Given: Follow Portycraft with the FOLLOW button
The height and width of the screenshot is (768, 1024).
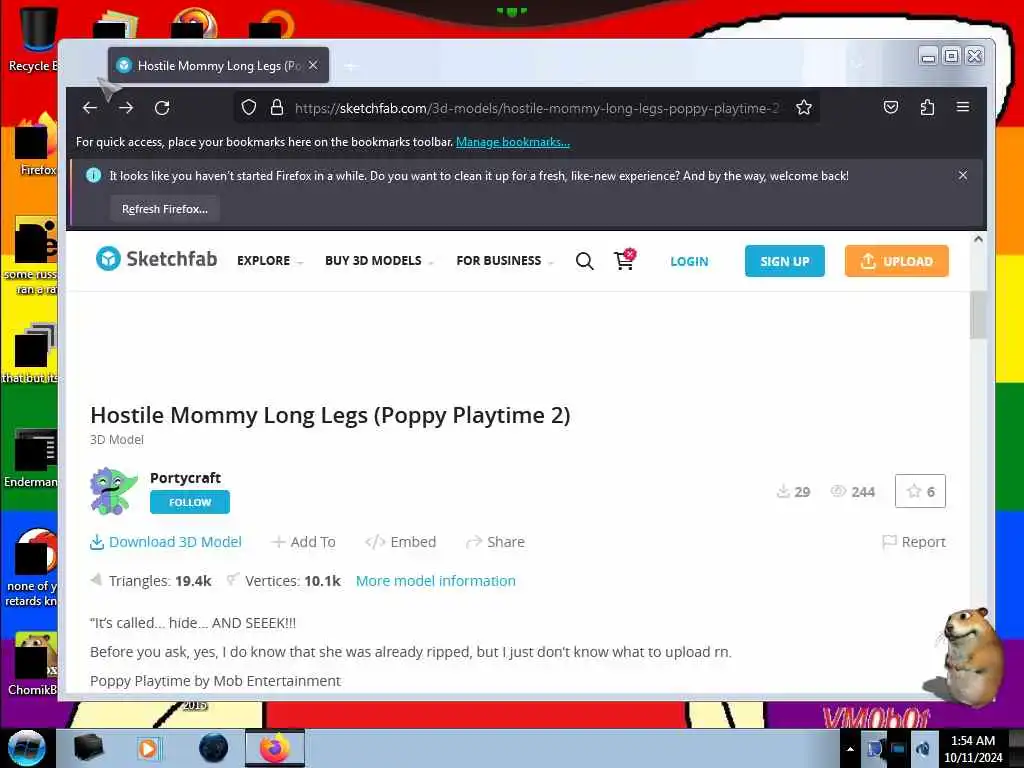Looking at the screenshot, I should pyautogui.click(x=190, y=502).
